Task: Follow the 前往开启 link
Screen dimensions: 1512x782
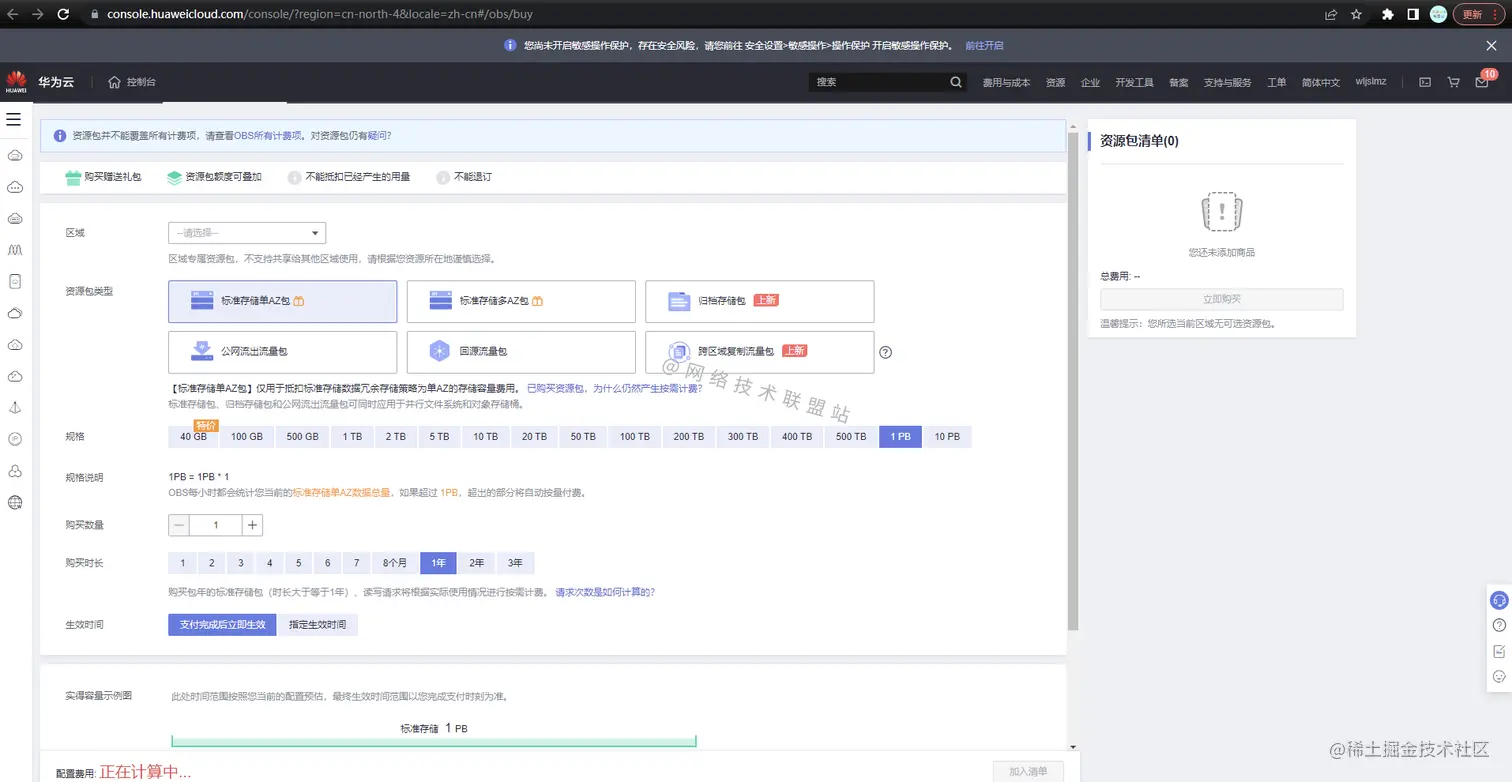Action: [x=984, y=46]
